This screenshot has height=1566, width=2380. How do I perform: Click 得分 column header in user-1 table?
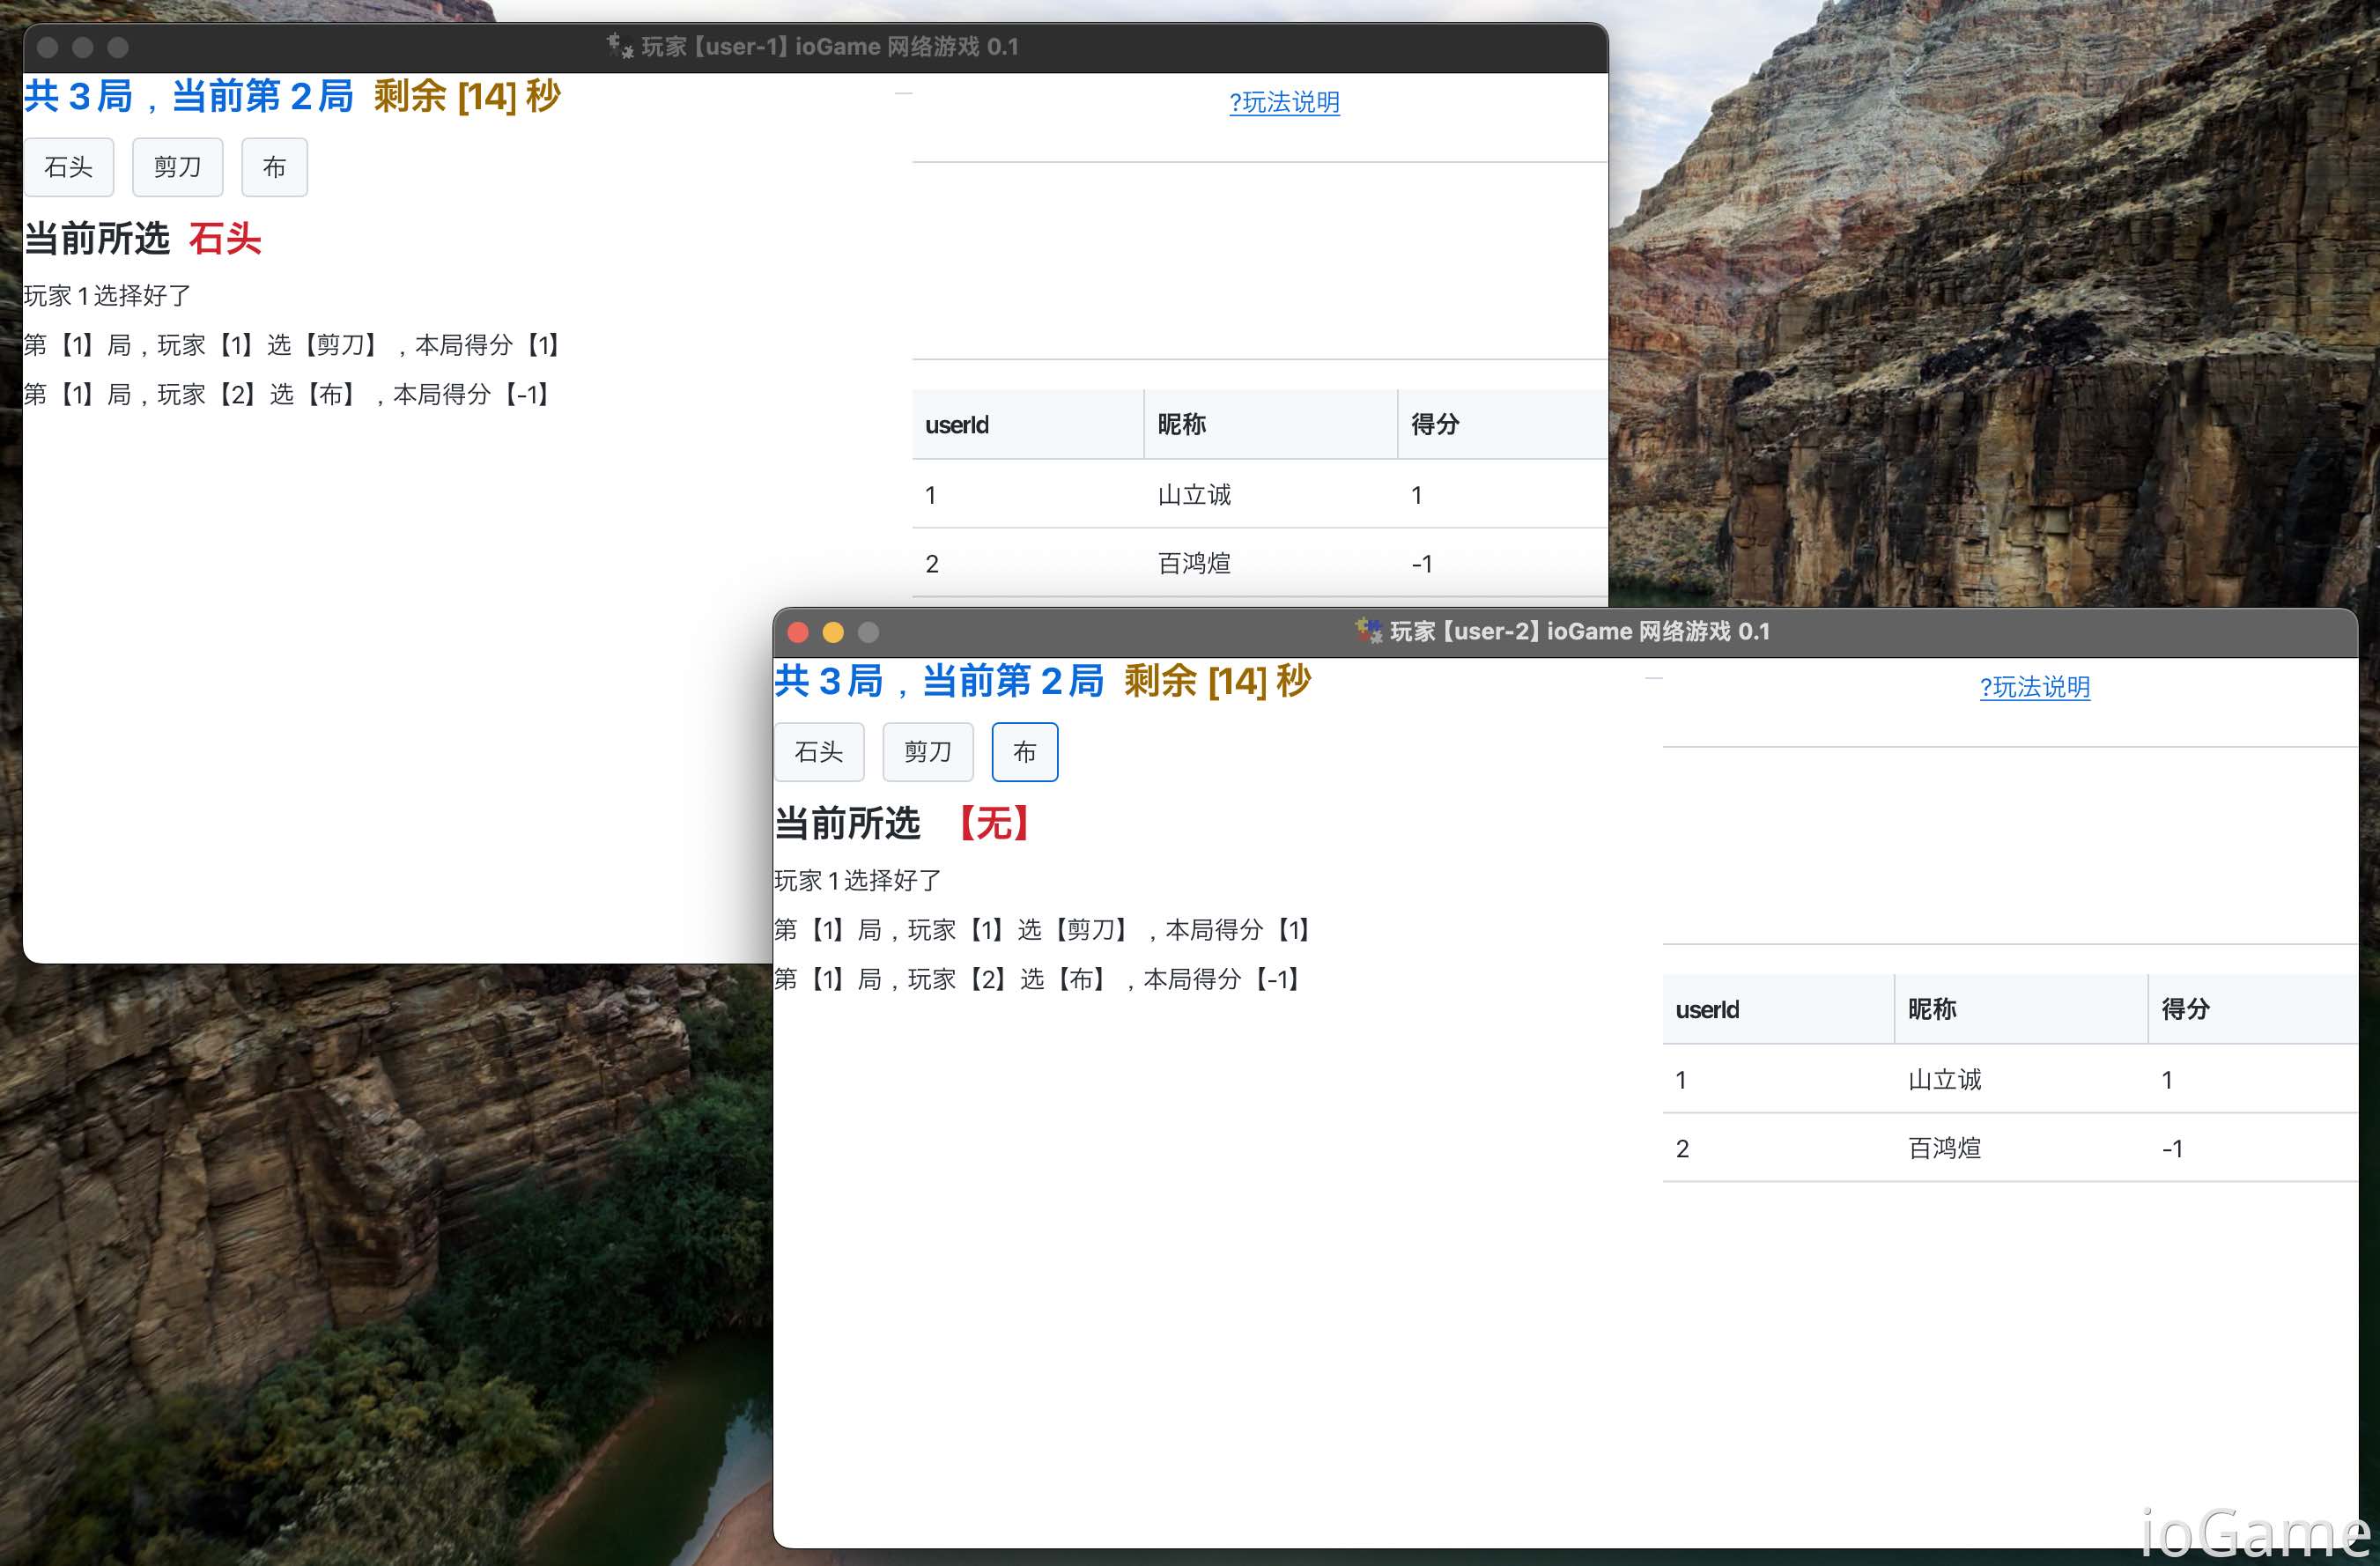[1435, 425]
